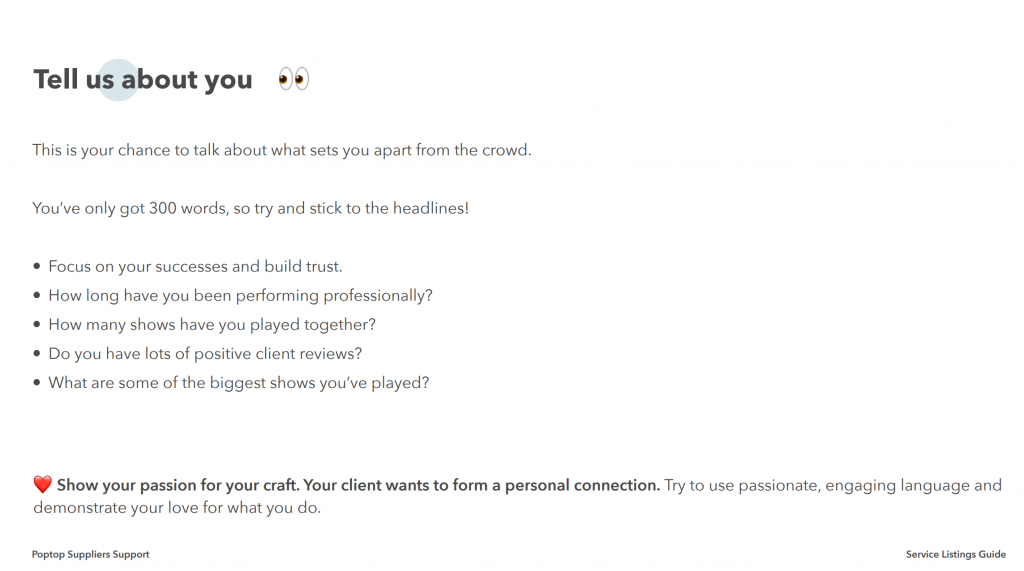Click the red heart emoji
Screen dimensions: 1024x571
pyautogui.click(x=42, y=485)
